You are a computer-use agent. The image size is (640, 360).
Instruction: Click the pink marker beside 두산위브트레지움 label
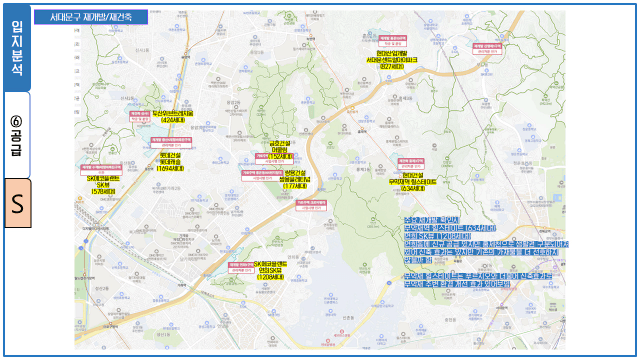tap(140, 117)
